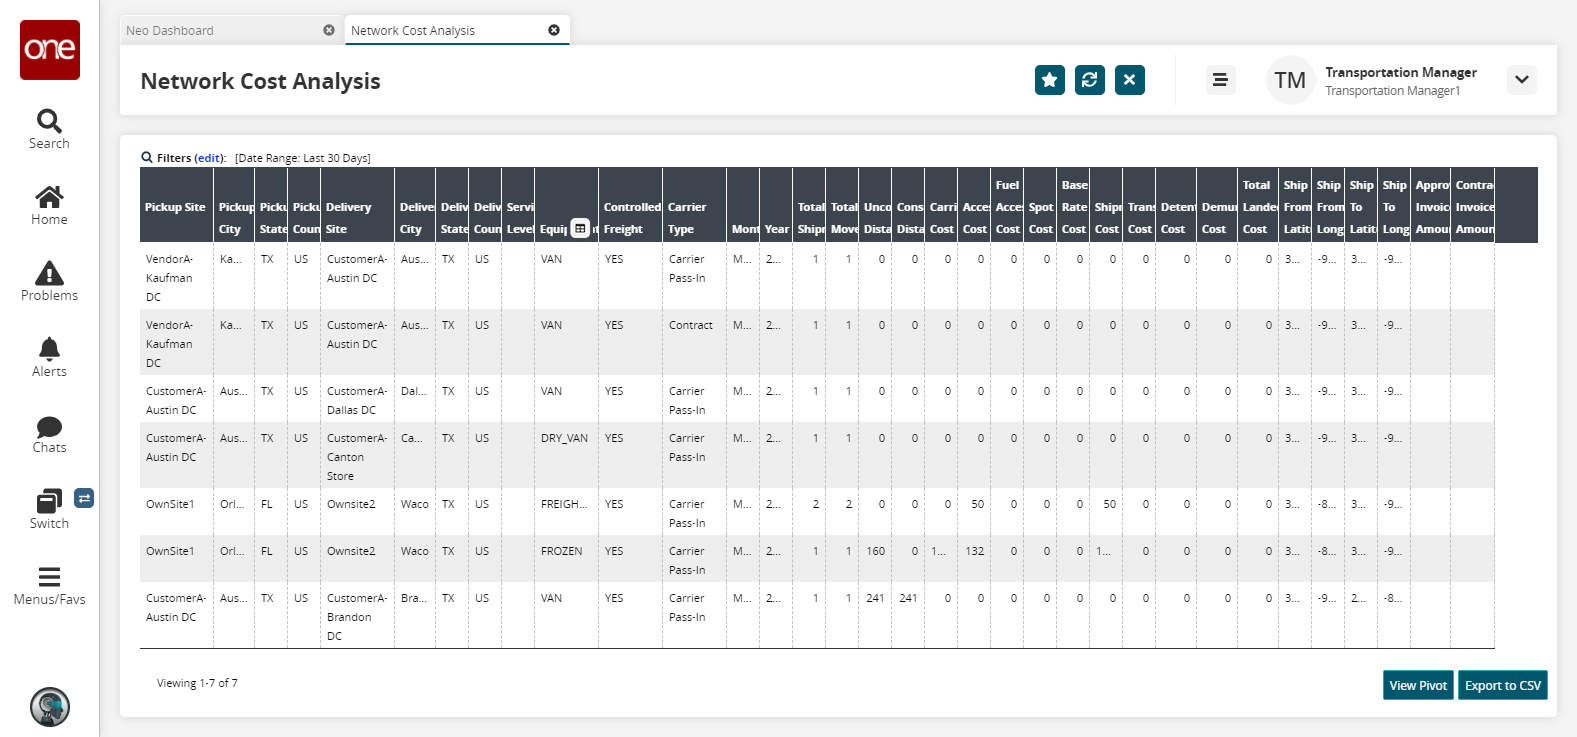The image size is (1577, 737).
Task: Sort by the Pickup Site column header
Action: point(175,207)
